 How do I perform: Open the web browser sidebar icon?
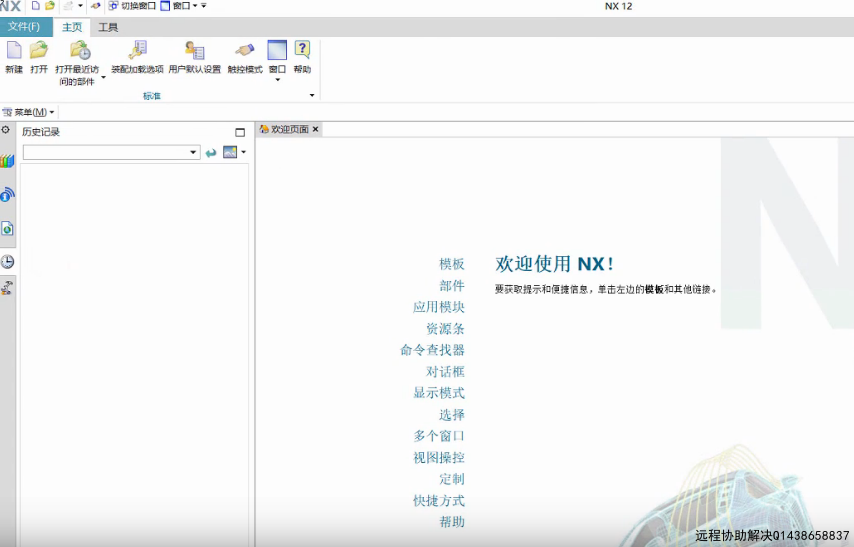[x=7, y=228]
